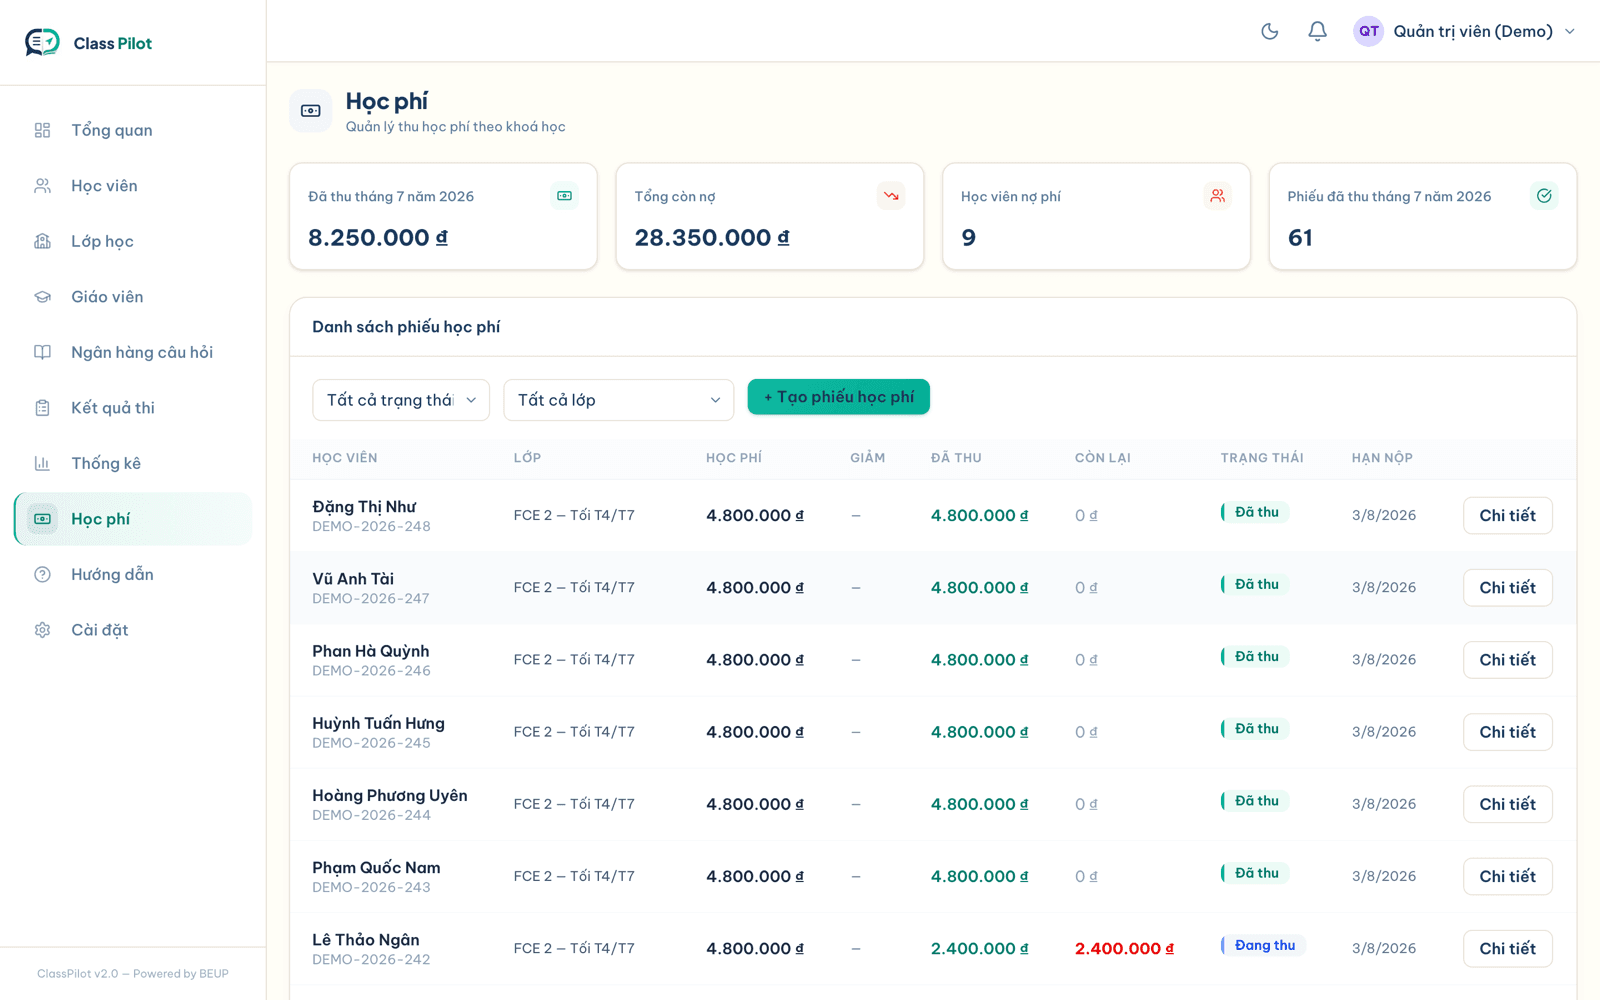Click the Giáo viên graduation cap icon

tap(42, 297)
